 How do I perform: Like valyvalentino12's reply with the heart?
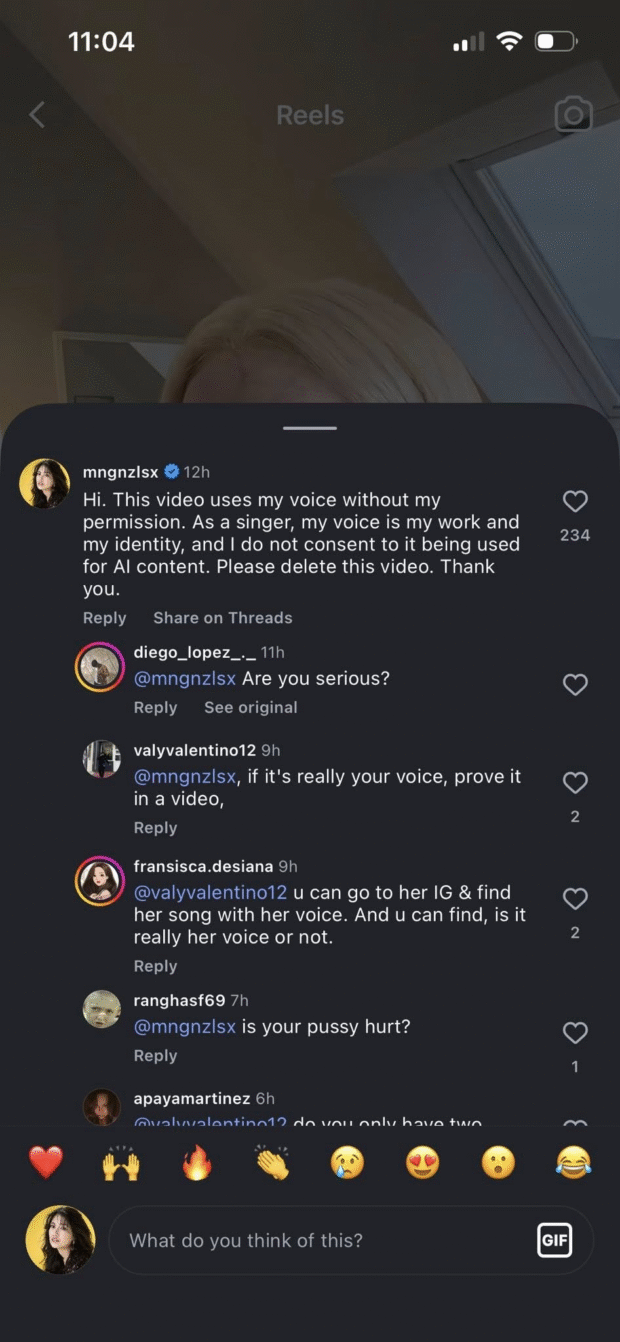click(x=575, y=783)
